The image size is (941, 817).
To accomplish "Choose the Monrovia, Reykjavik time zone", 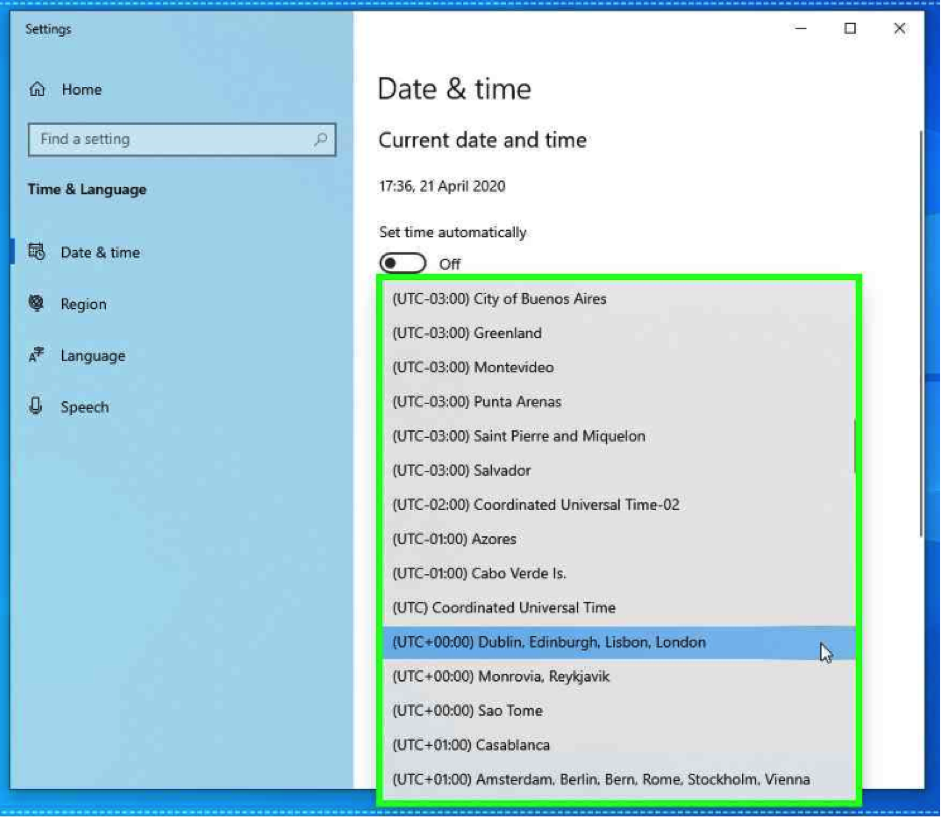I will [x=500, y=677].
